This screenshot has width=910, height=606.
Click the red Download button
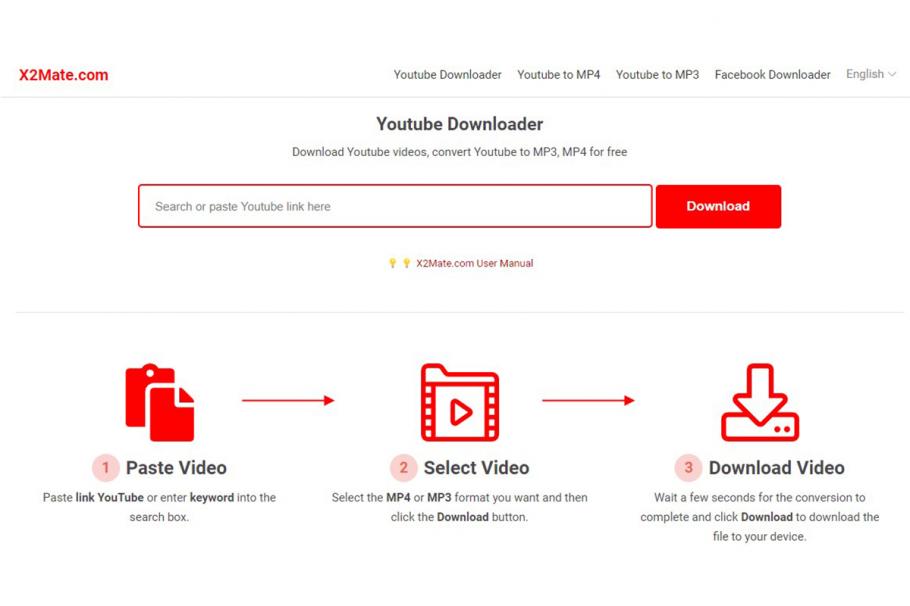pos(718,206)
